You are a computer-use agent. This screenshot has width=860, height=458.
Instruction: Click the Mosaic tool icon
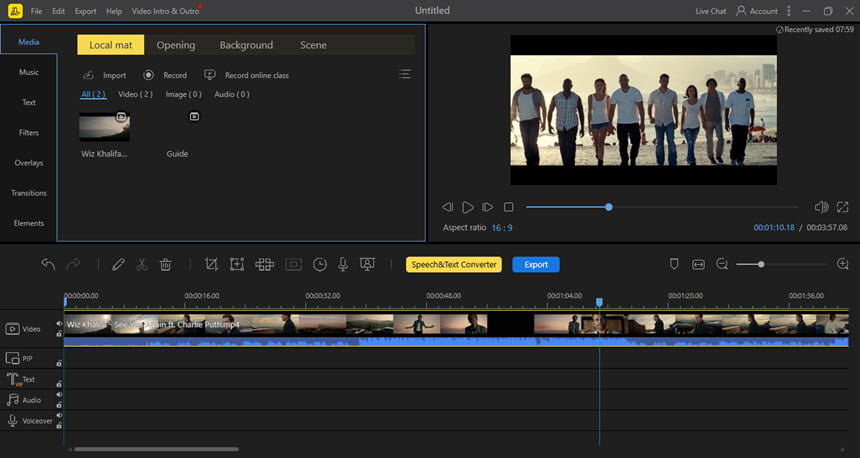pos(264,264)
